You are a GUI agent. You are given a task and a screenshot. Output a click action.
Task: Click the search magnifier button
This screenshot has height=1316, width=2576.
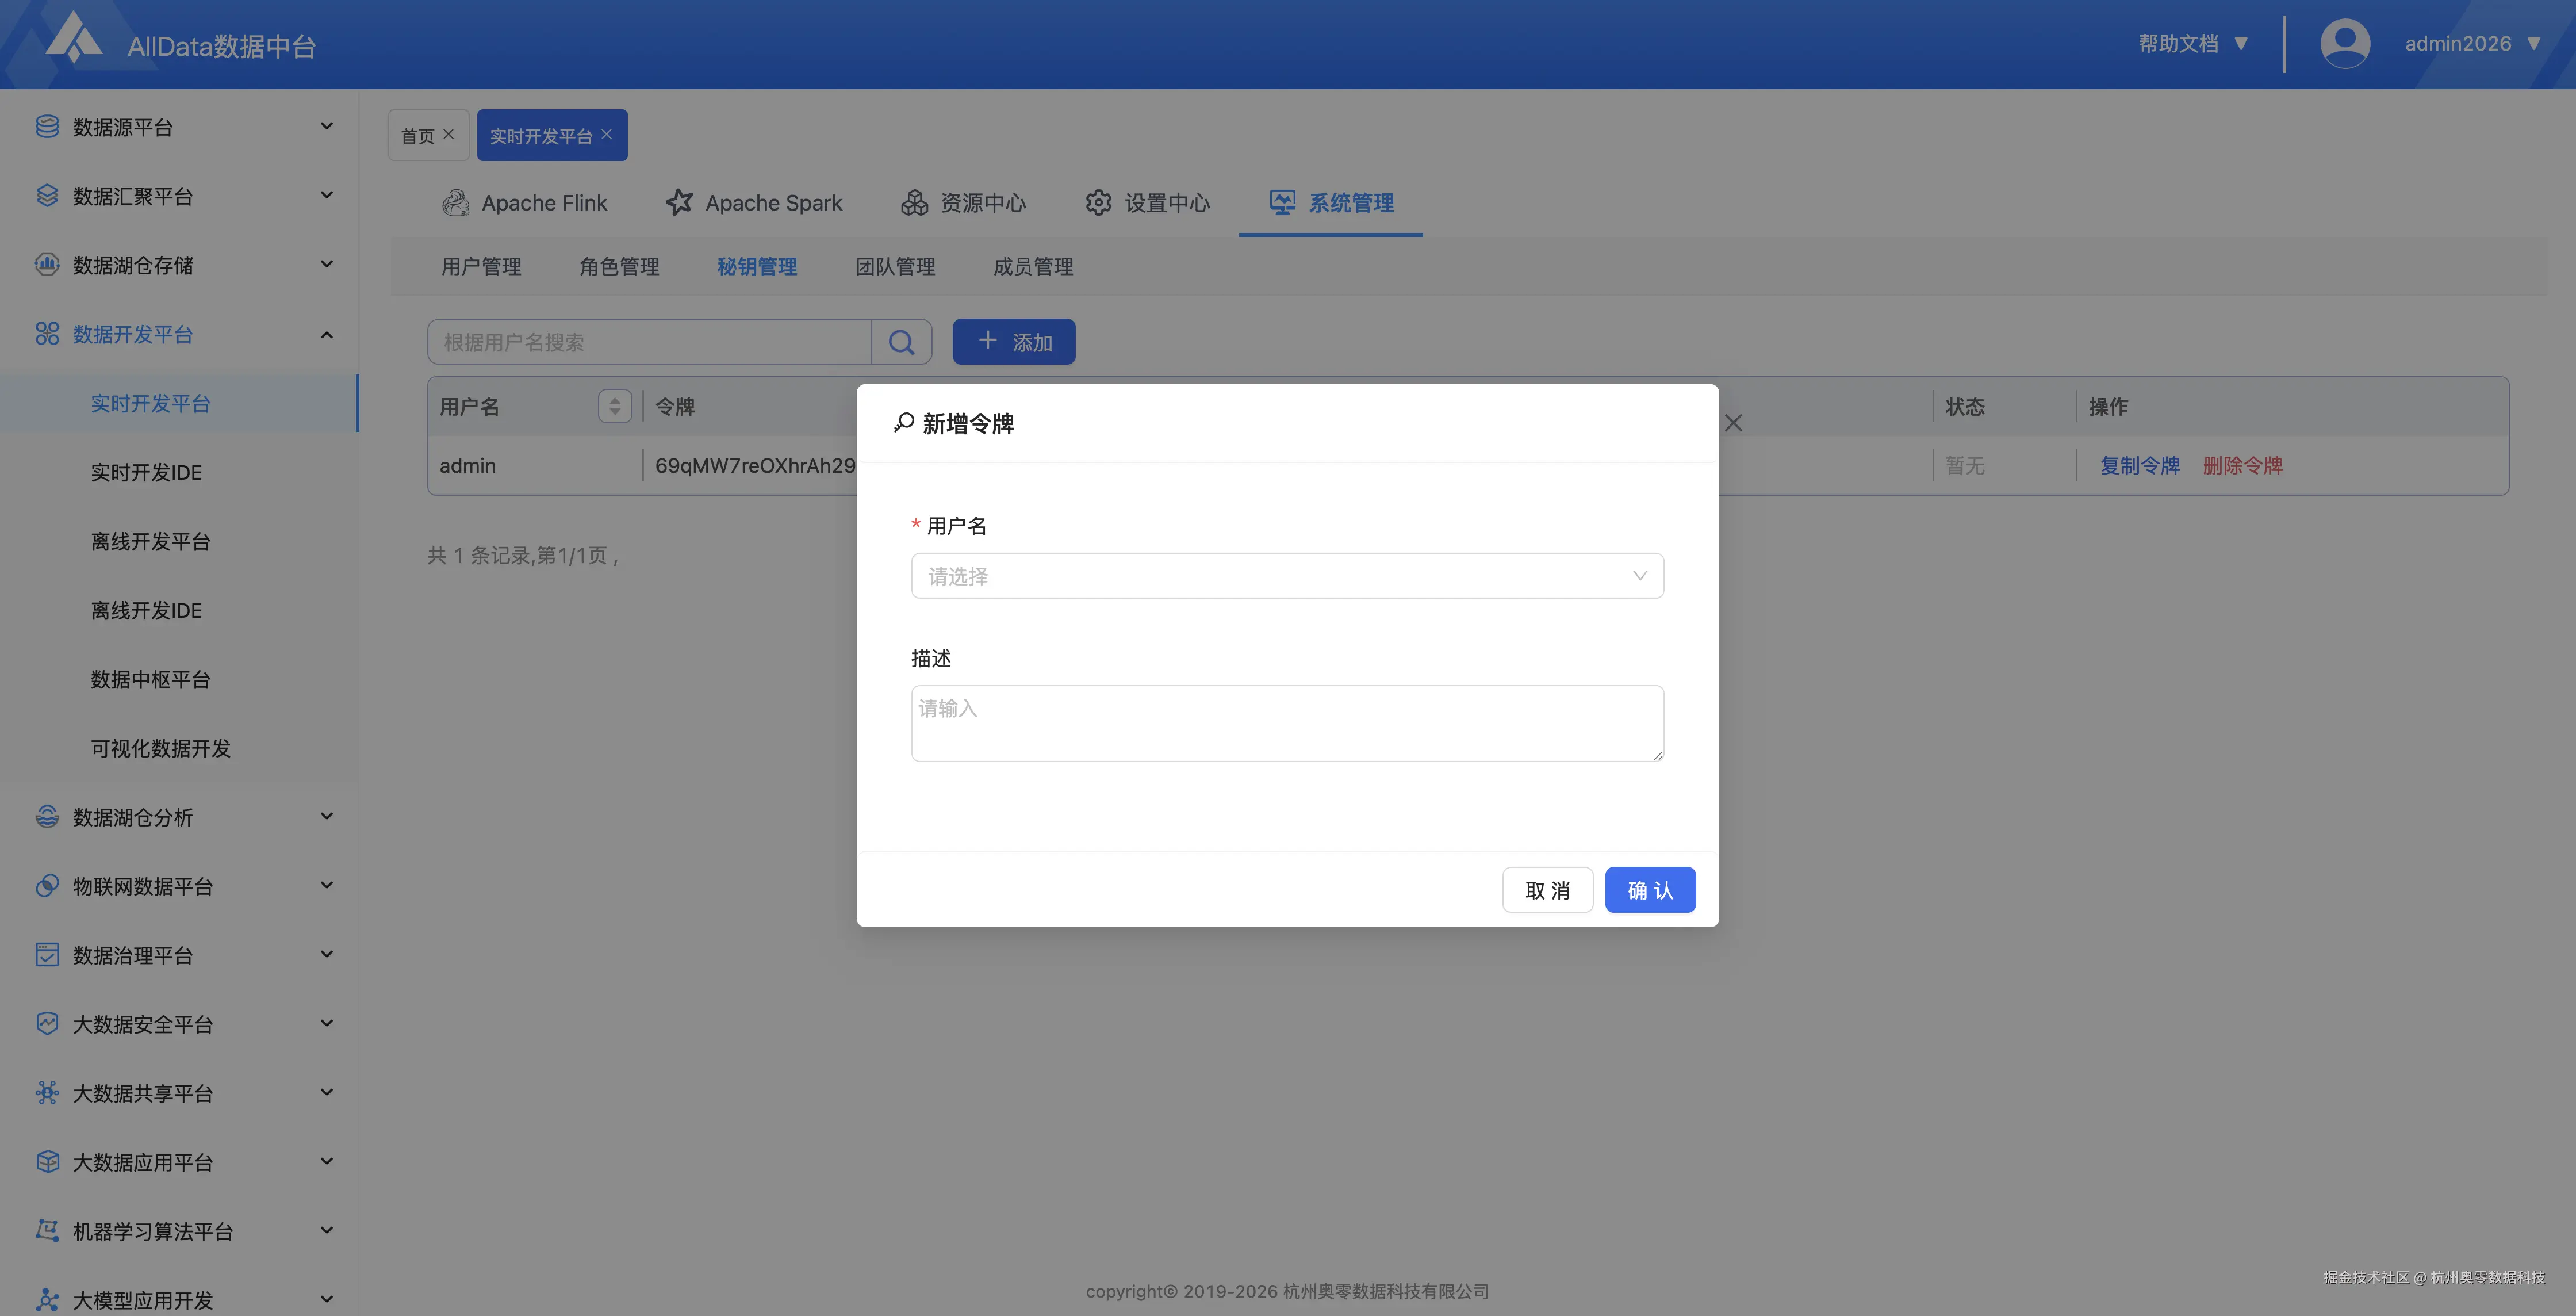pyautogui.click(x=901, y=342)
